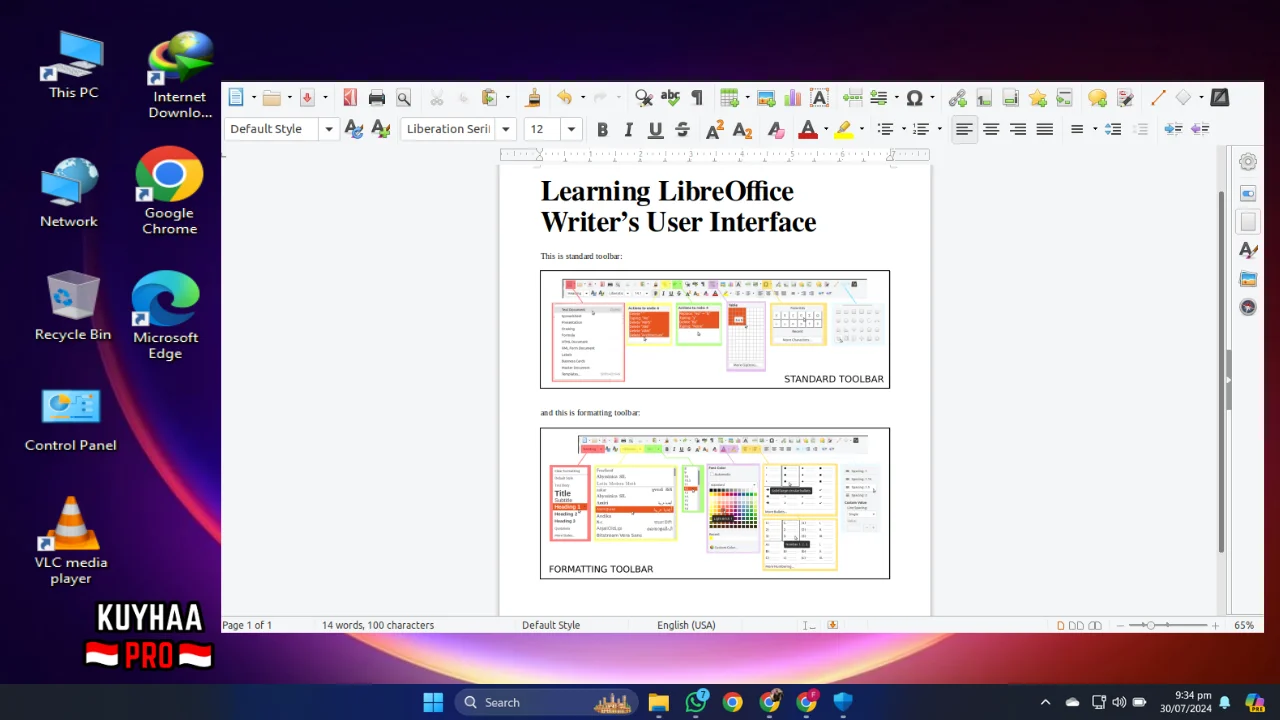Click the Paste clipboard icon
The width and height of the screenshot is (1280, 720).
tap(489, 97)
